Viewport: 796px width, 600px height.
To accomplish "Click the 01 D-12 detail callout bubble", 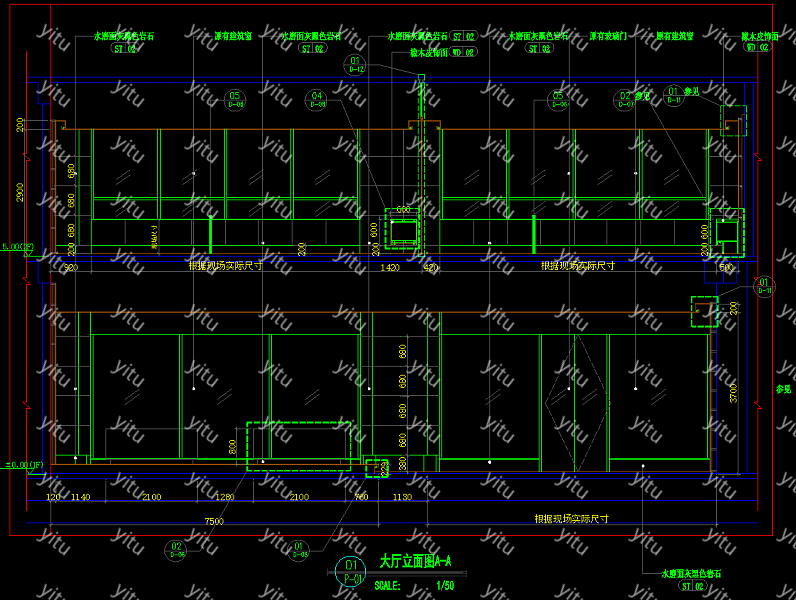I will tap(356, 65).
